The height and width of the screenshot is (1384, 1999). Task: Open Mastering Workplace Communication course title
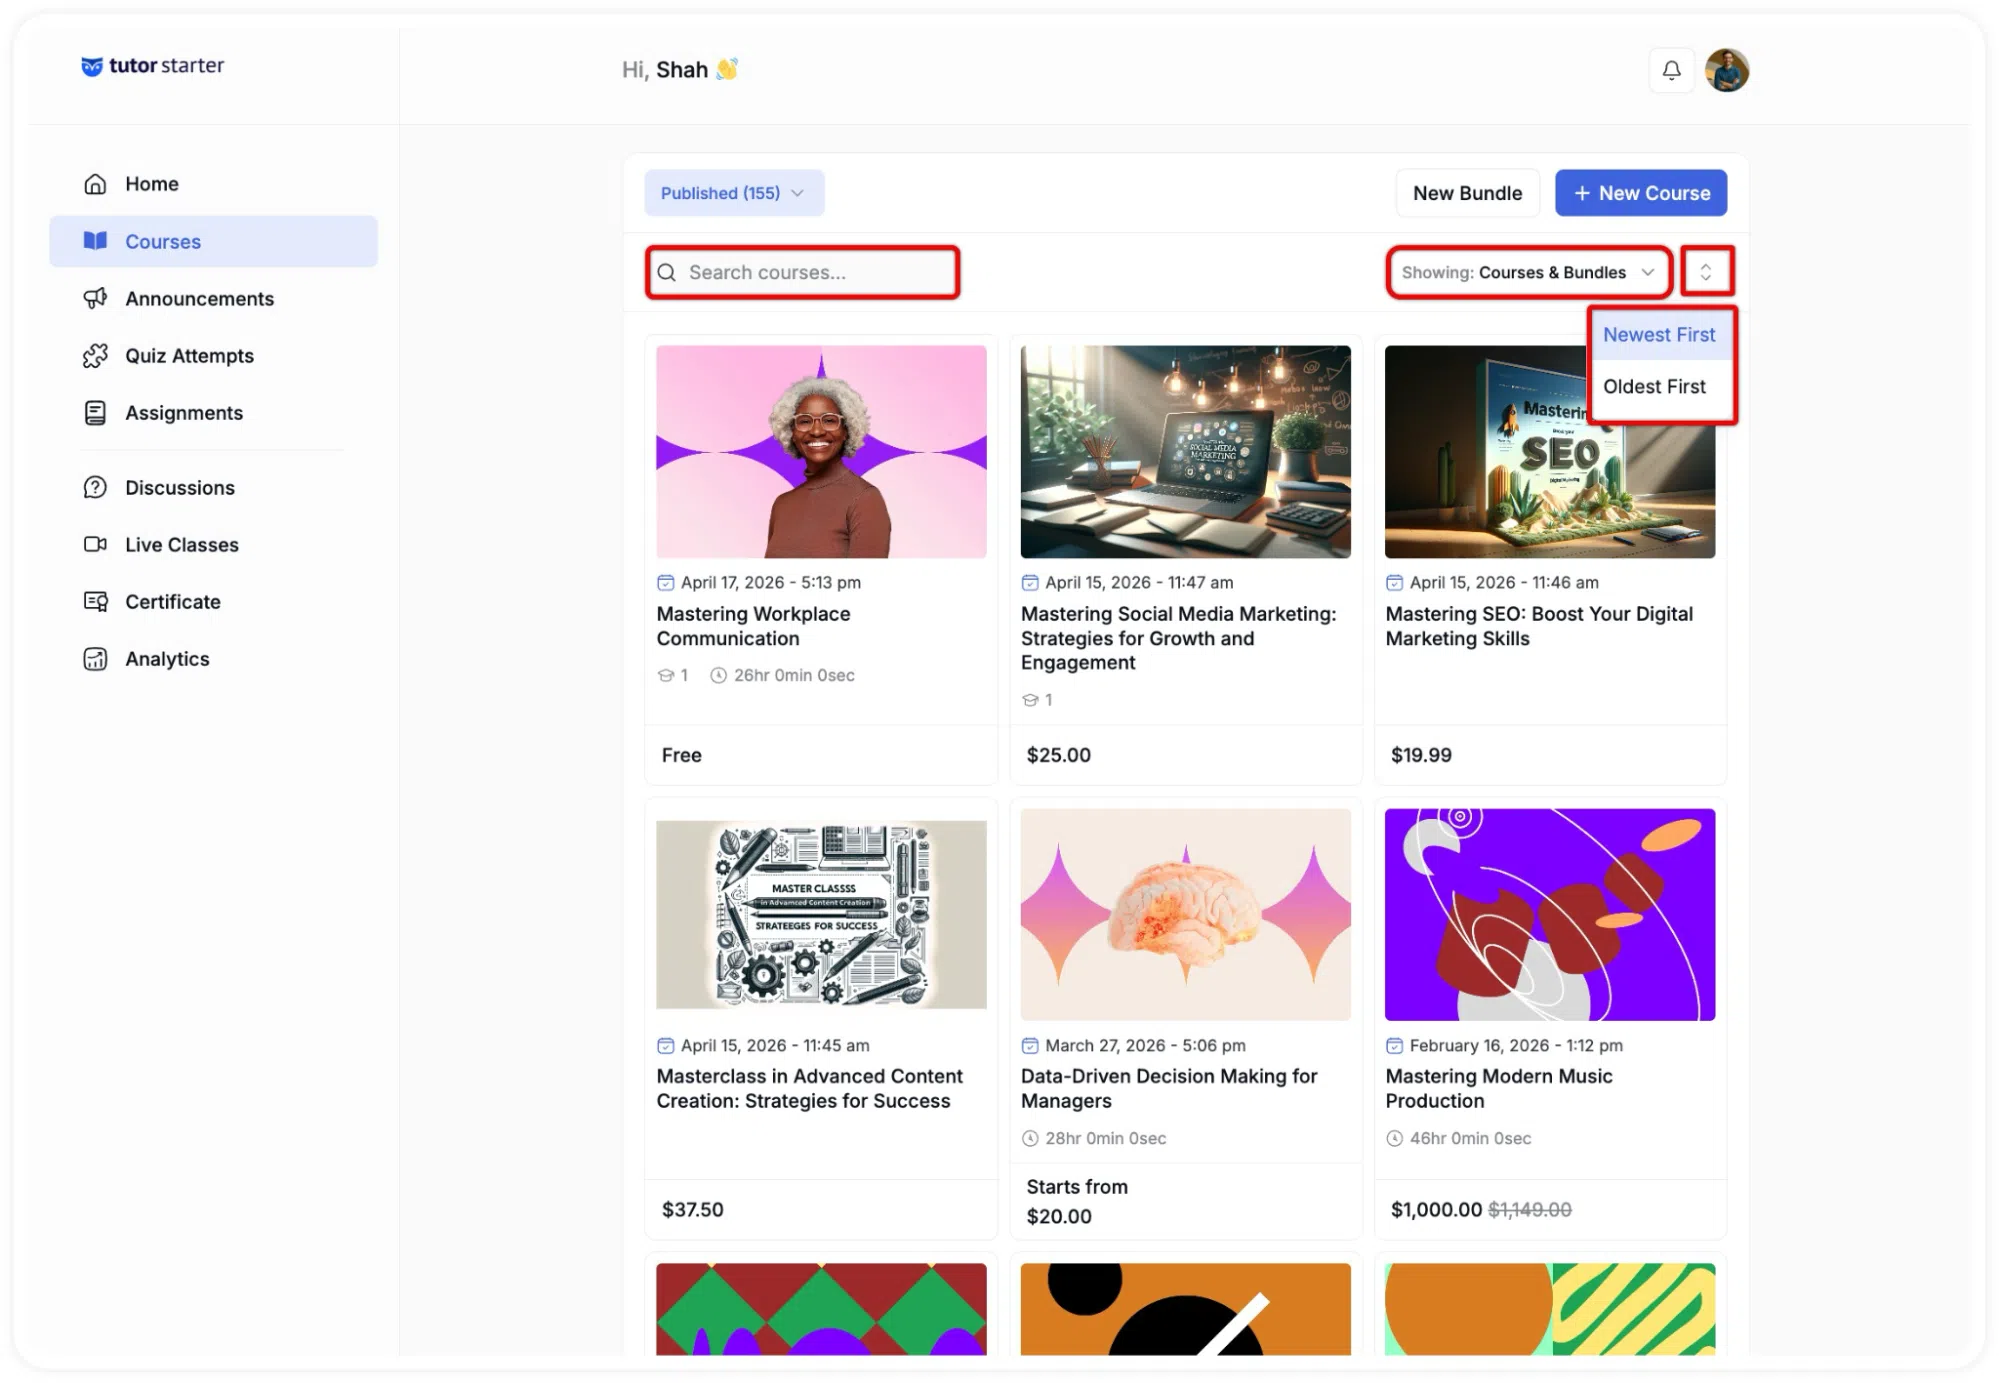[753, 626]
